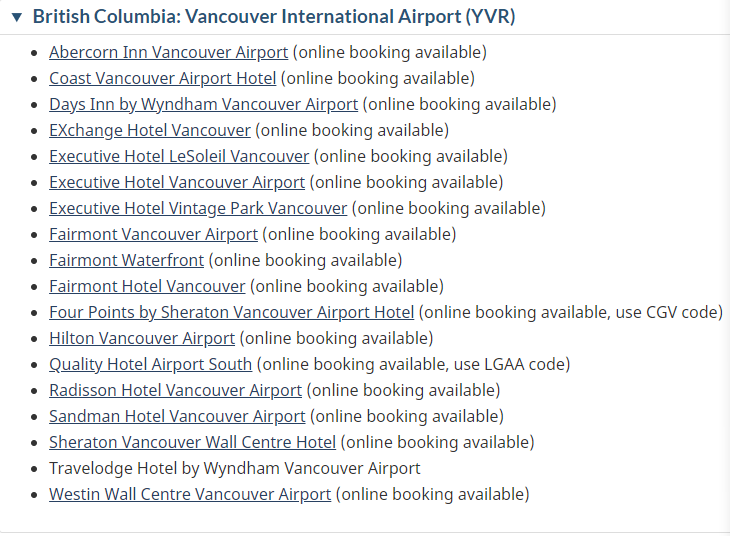Image resolution: width=730 pixels, height=536 pixels.
Task: Open Sandman Hotel Vancouver Airport link
Action: tap(177, 416)
